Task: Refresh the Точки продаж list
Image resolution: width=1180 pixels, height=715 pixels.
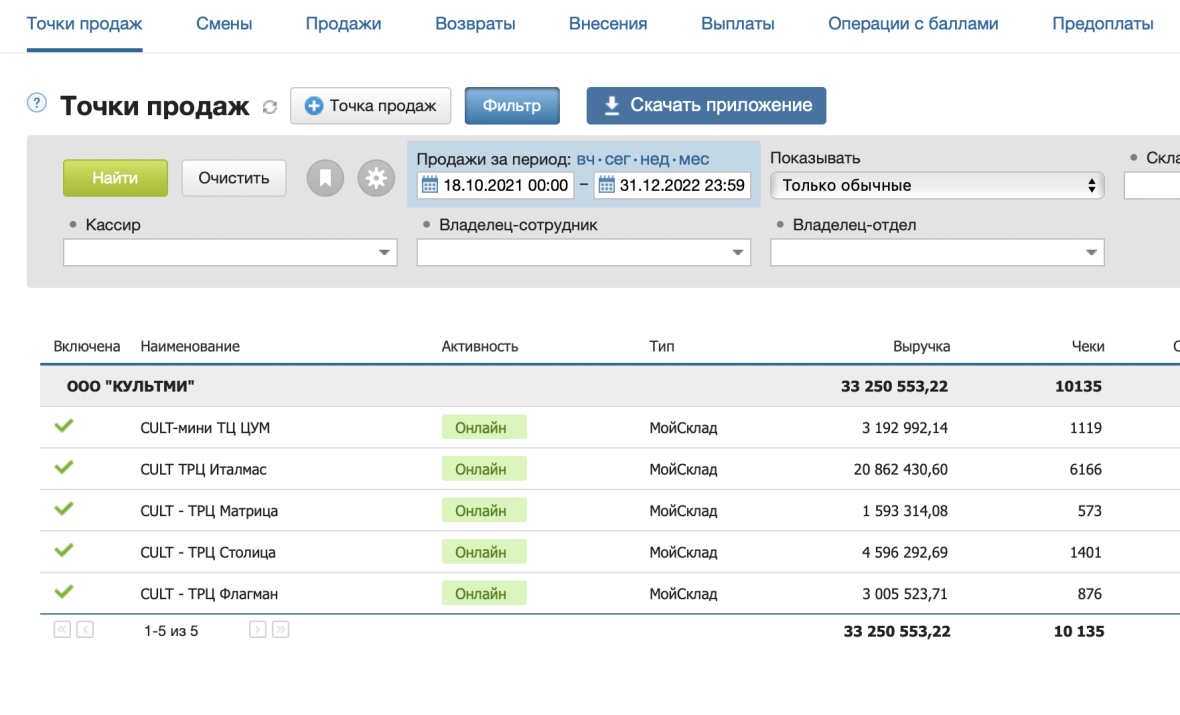Action: [x=269, y=108]
